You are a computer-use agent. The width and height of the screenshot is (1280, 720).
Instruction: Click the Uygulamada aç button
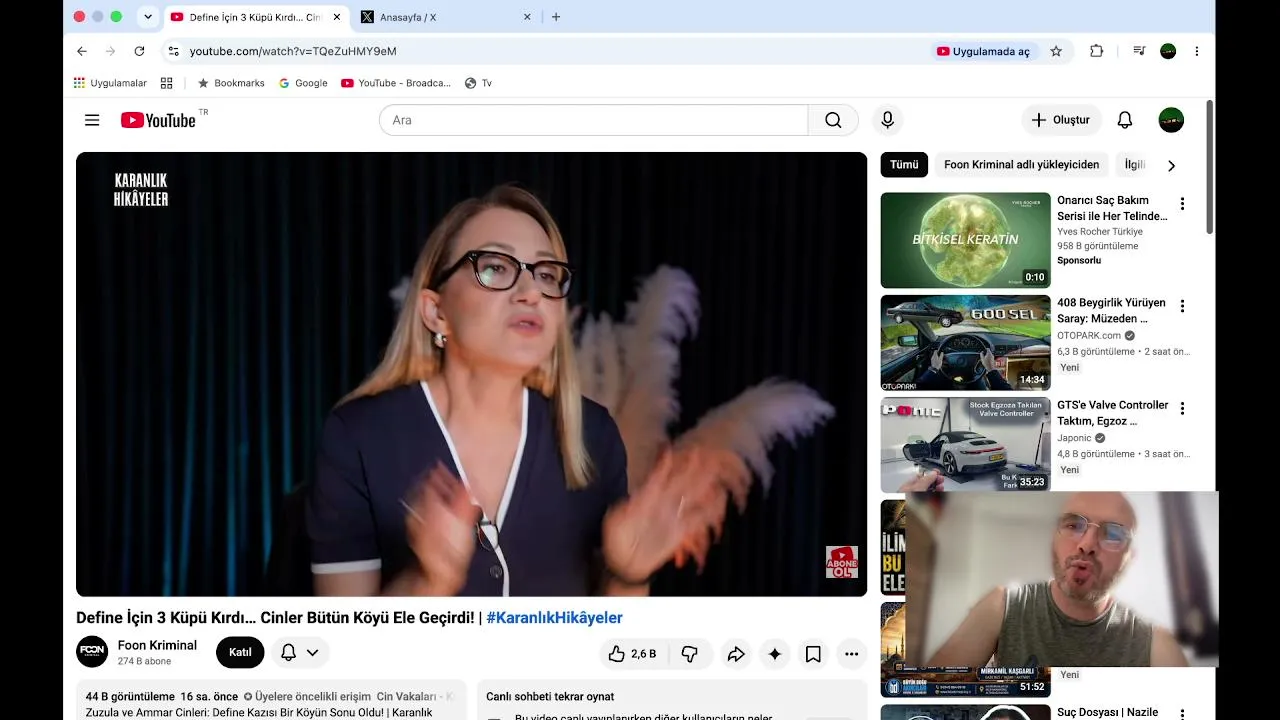[983, 51]
